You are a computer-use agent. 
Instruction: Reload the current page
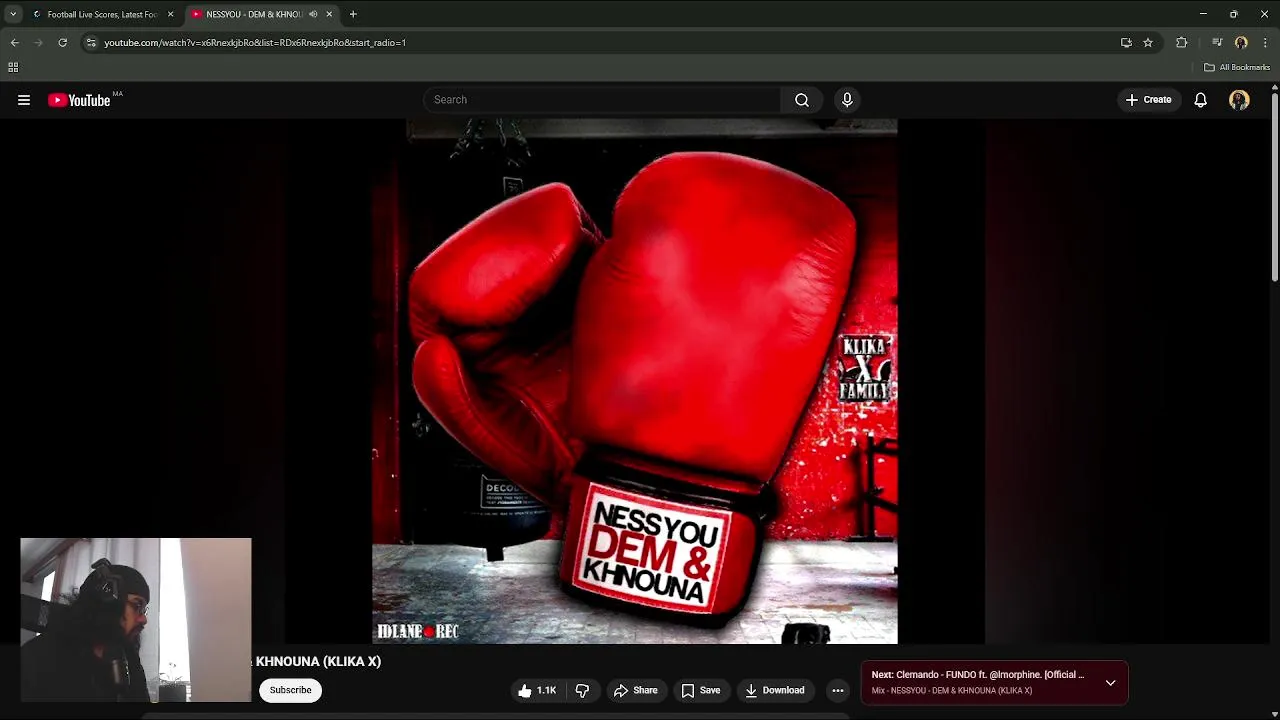[62, 42]
